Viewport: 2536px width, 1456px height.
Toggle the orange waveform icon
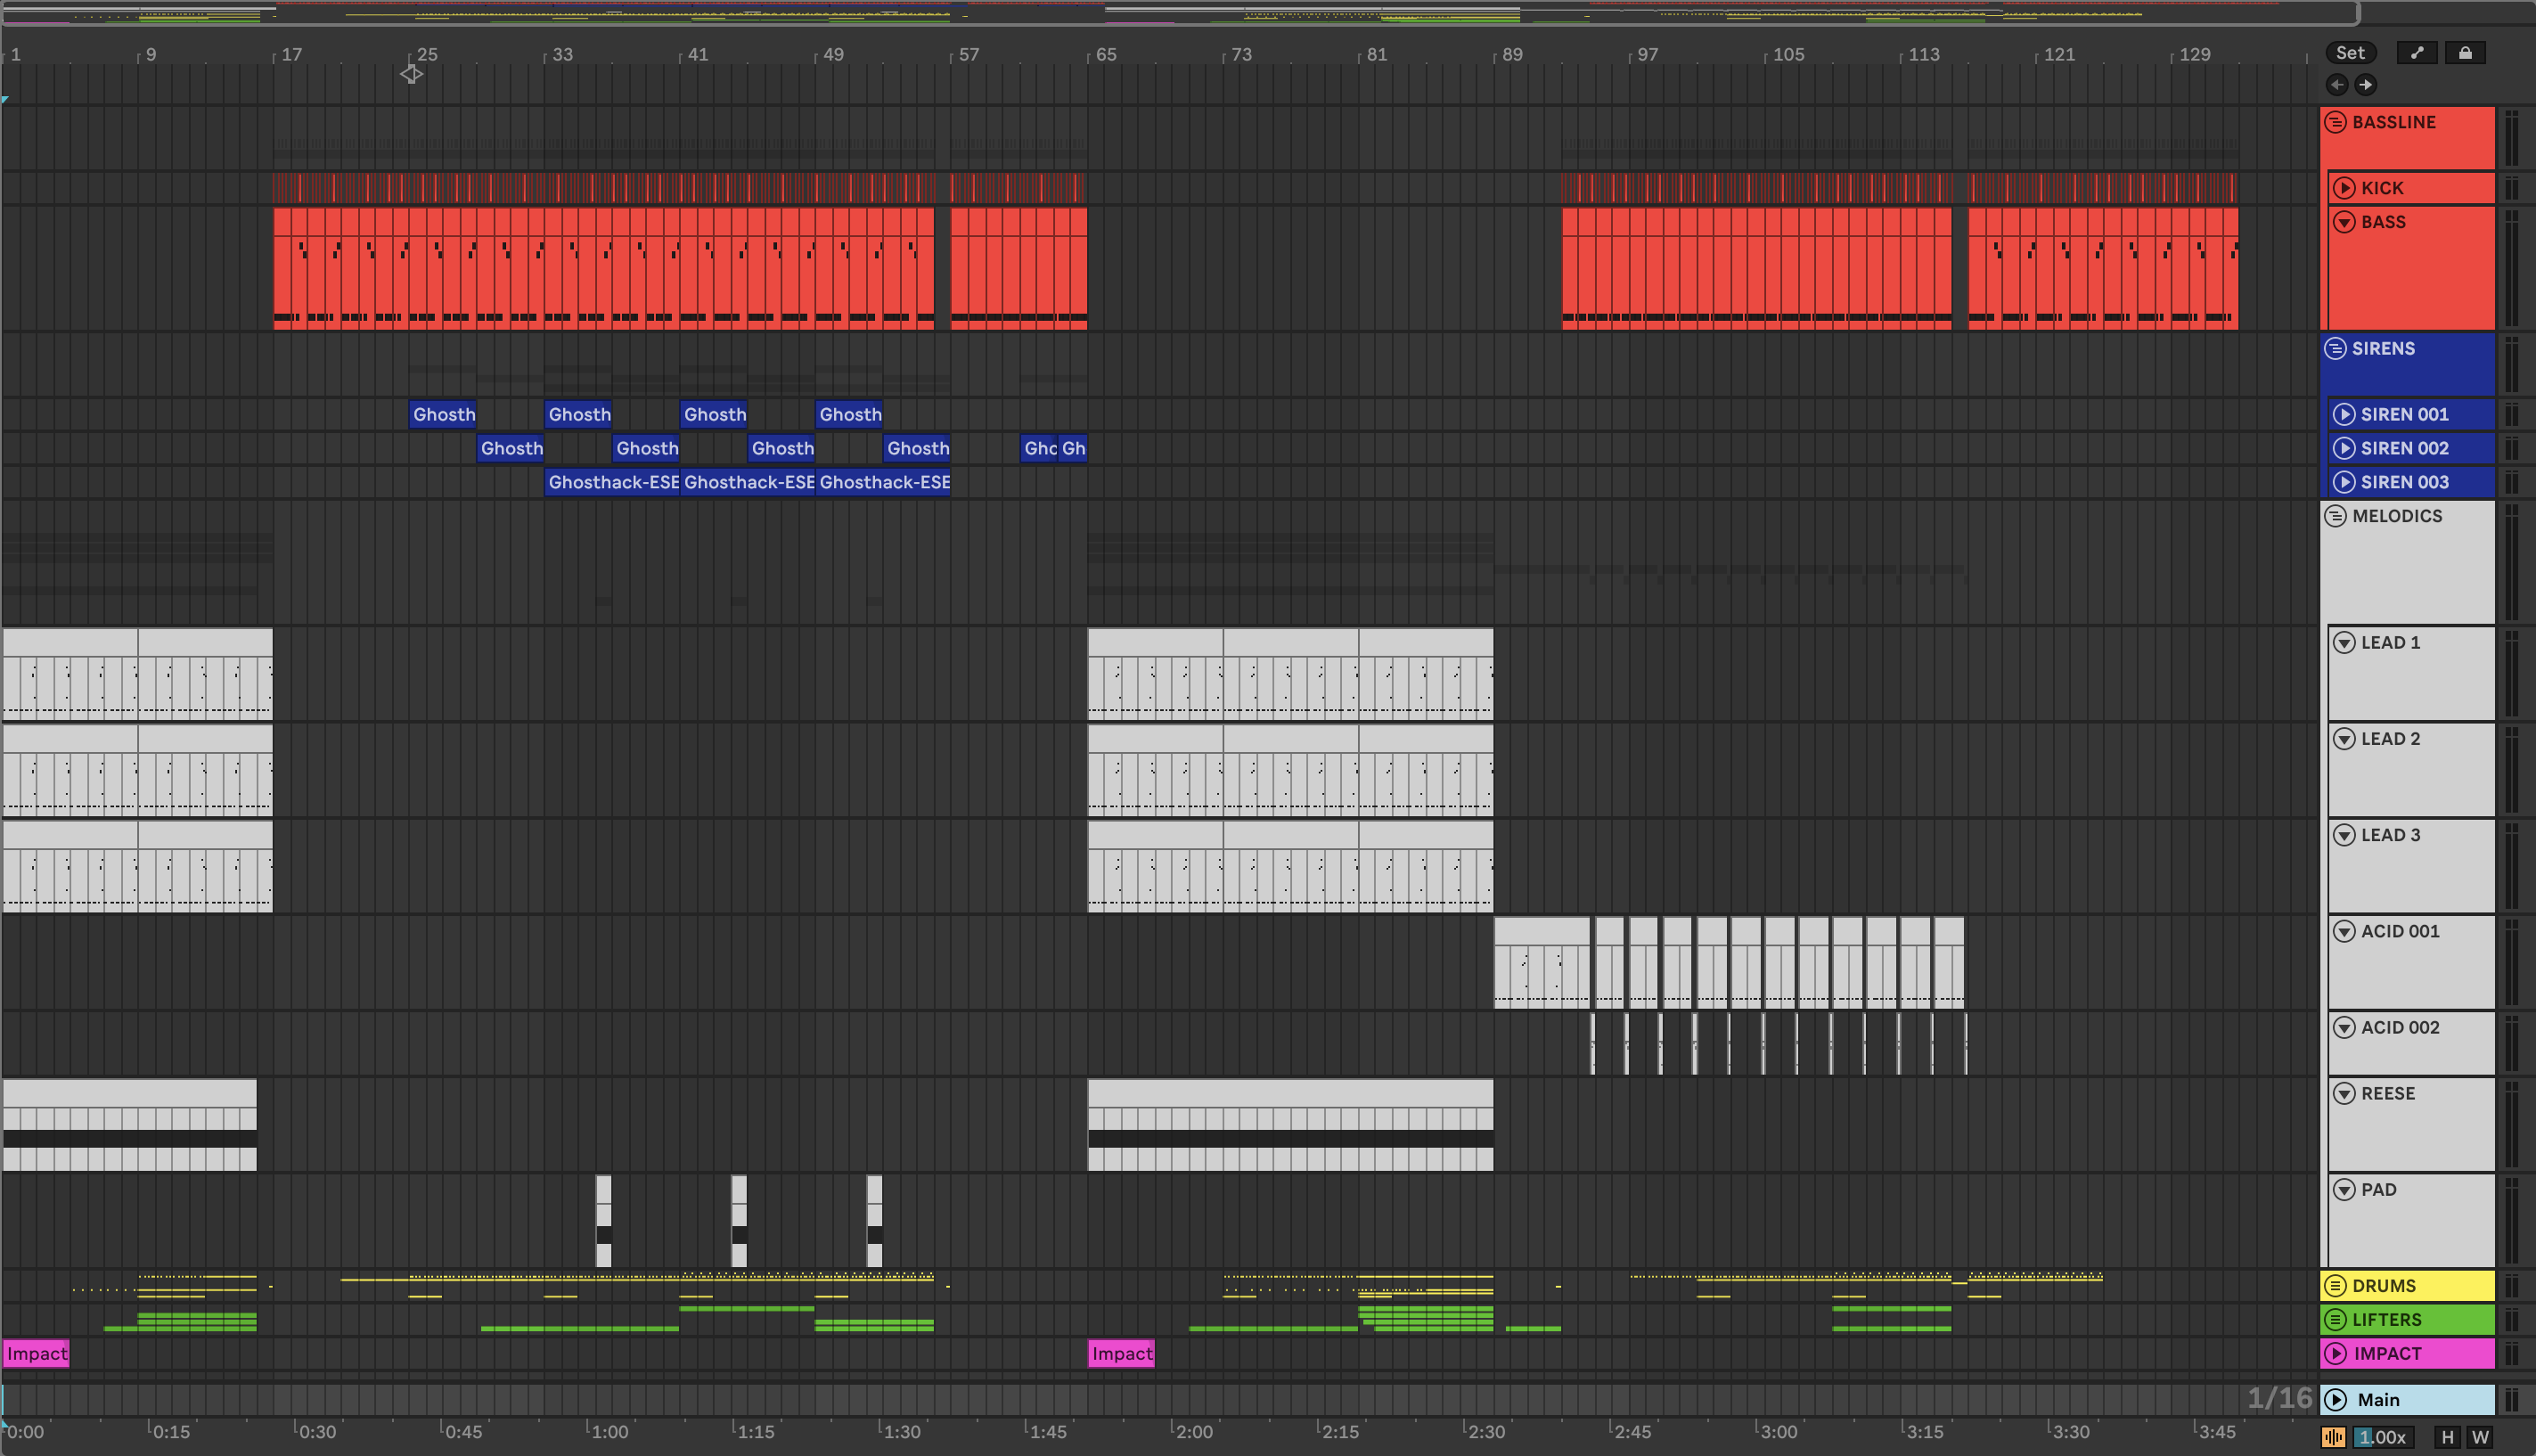(2333, 1437)
